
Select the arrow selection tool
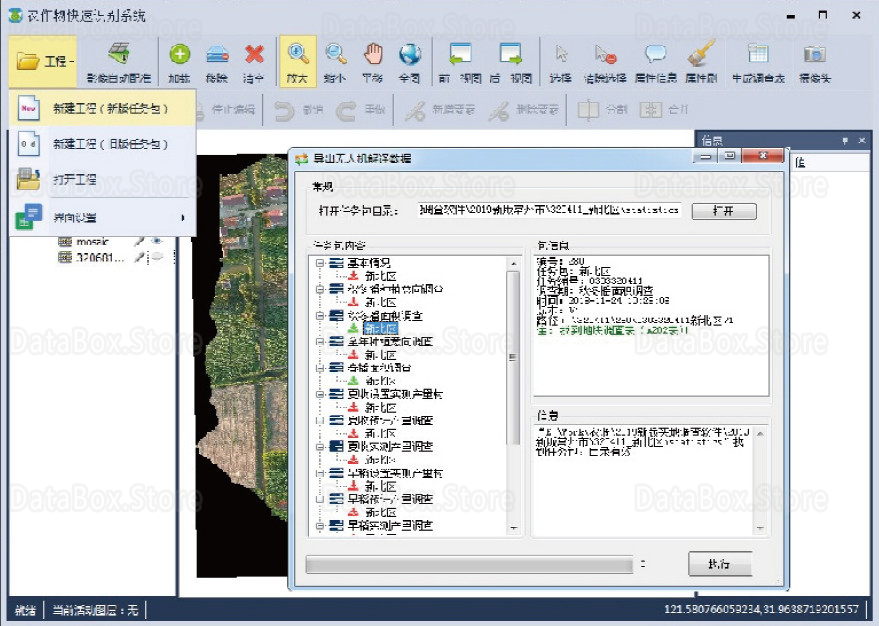tap(561, 62)
